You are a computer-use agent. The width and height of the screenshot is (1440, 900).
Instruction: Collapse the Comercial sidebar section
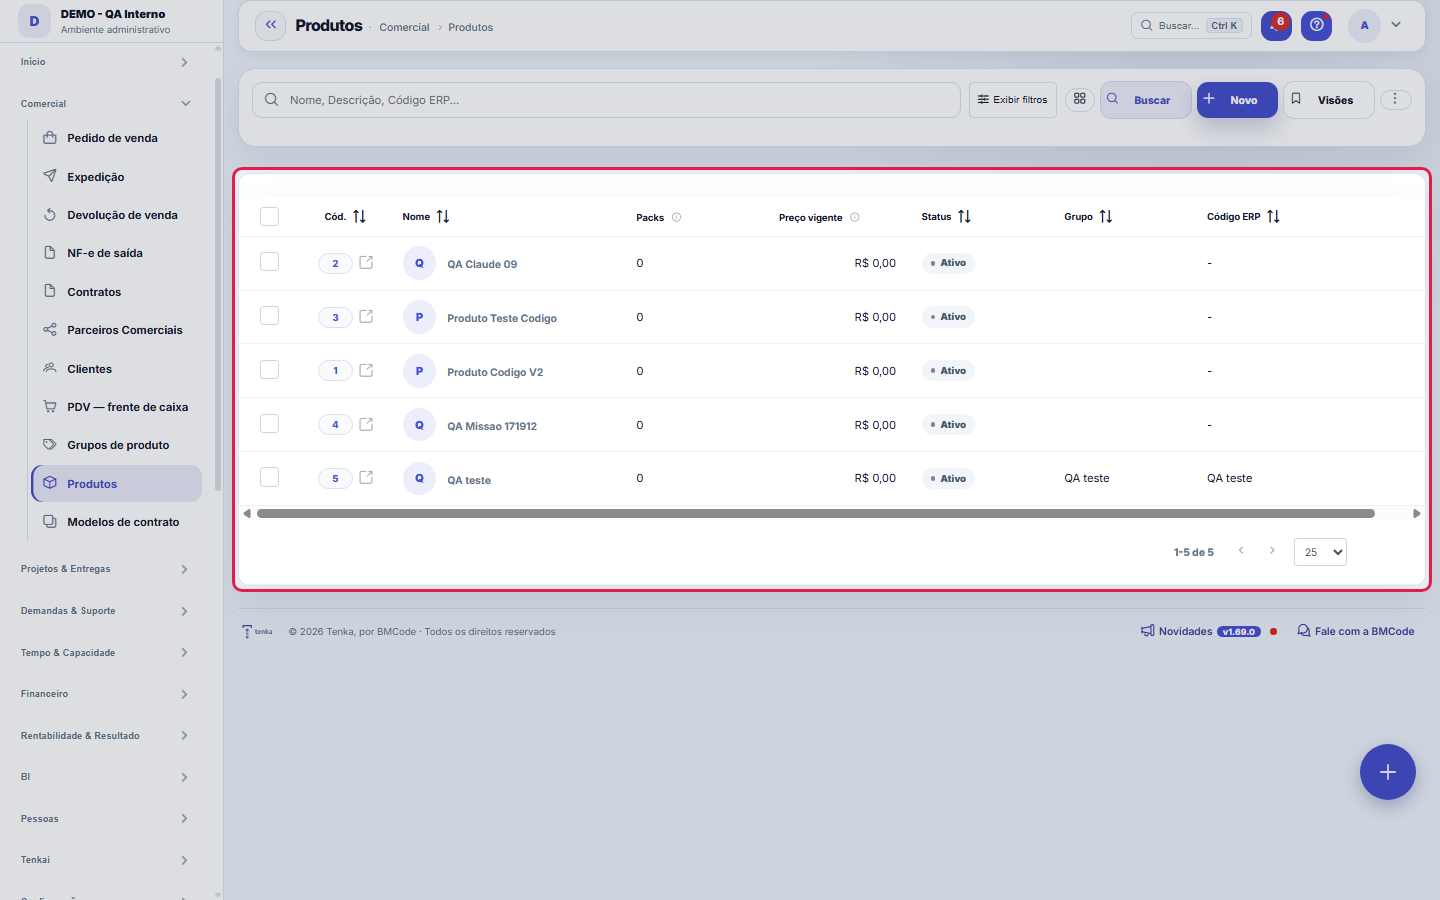tap(106, 104)
